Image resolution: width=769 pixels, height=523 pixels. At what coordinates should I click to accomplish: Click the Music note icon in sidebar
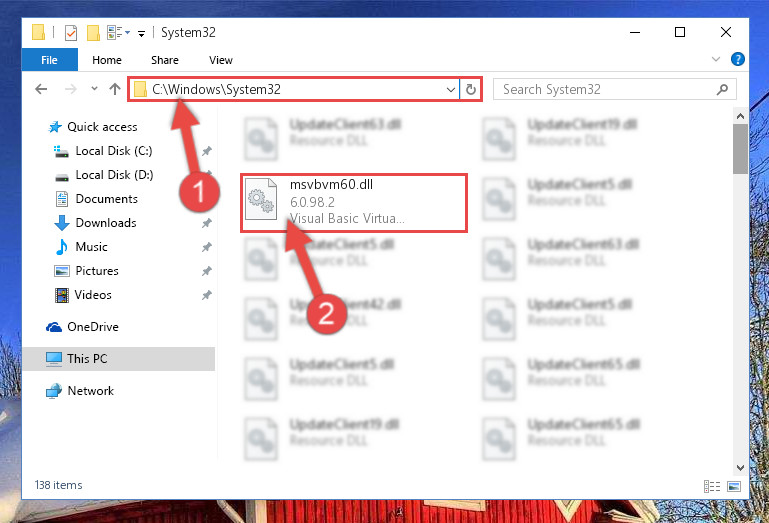pos(62,247)
